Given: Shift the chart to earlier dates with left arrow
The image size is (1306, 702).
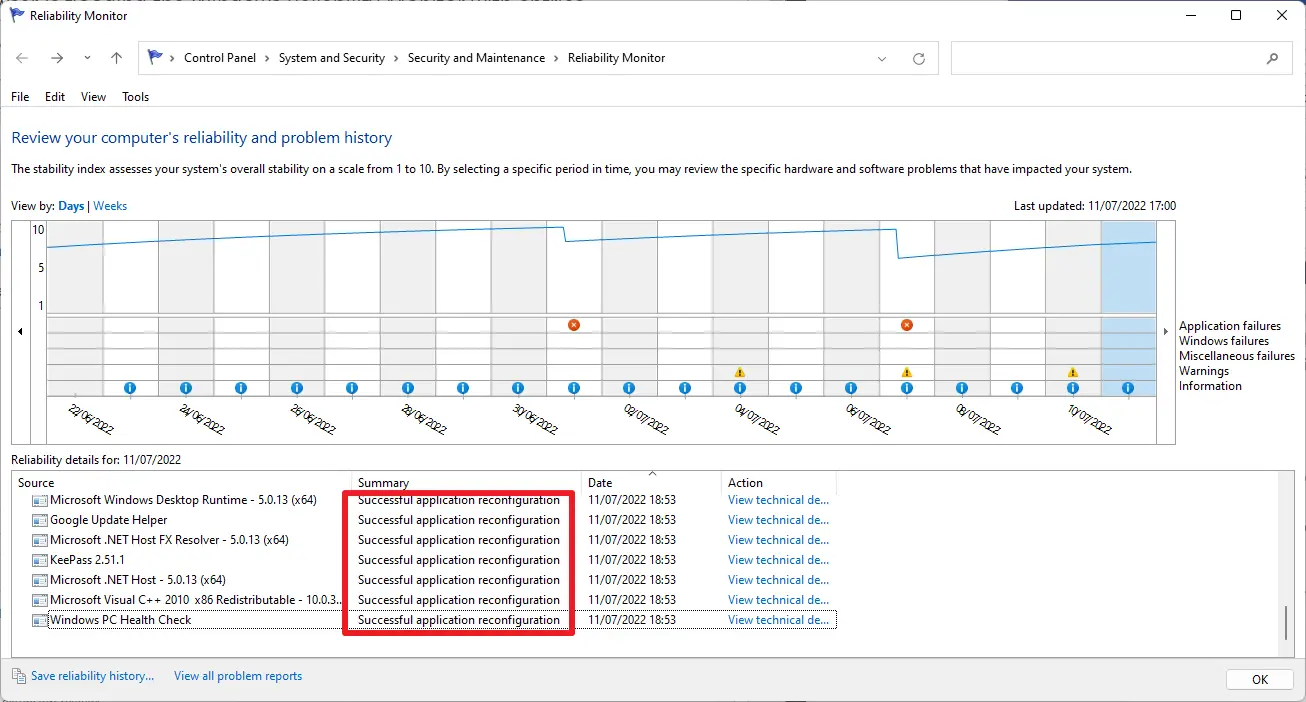Looking at the screenshot, I should 20,331.
